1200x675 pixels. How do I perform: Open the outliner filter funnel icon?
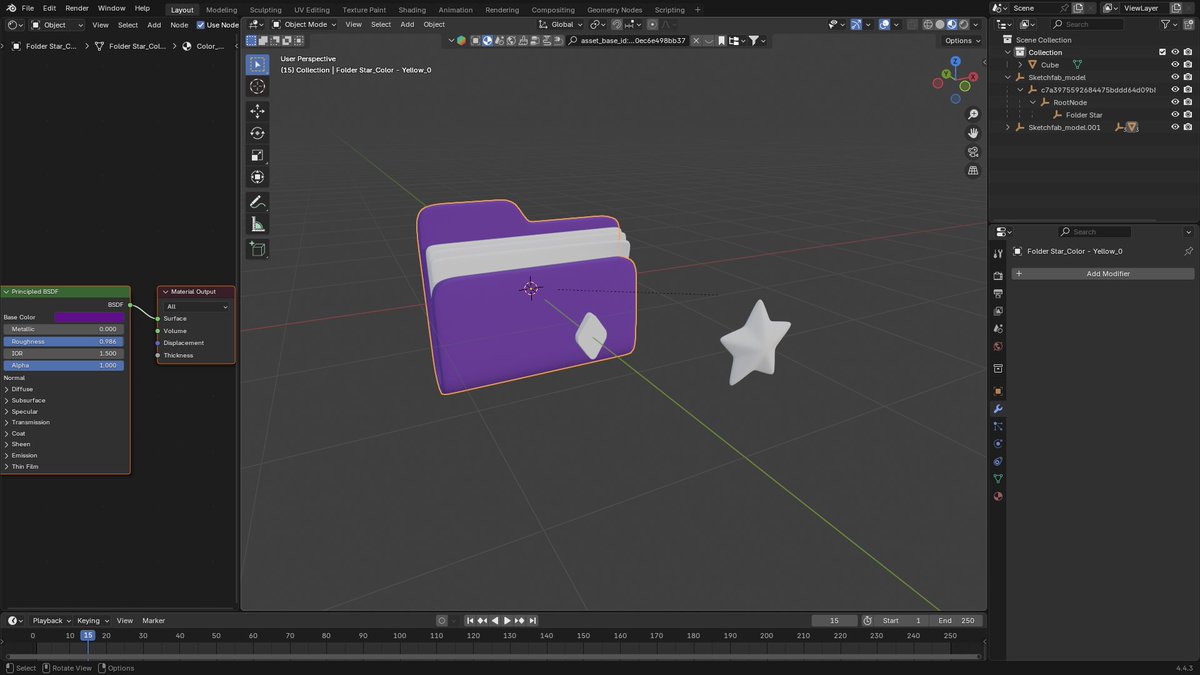pos(1168,24)
